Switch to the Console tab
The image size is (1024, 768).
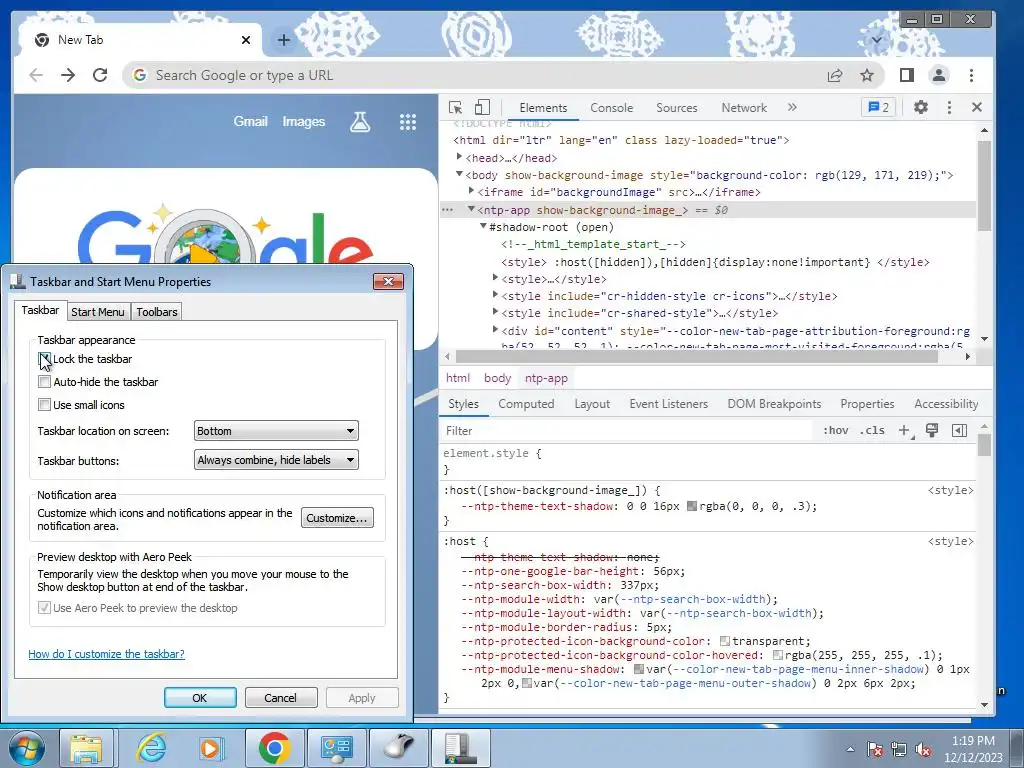[x=612, y=108]
